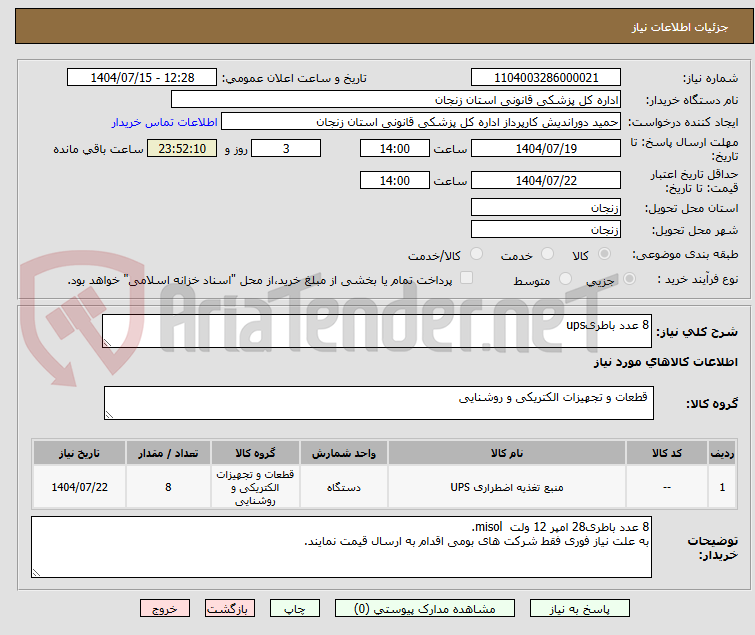Click the جزئیات اطلاعات نیاز header title

click(x=679, y=27)
